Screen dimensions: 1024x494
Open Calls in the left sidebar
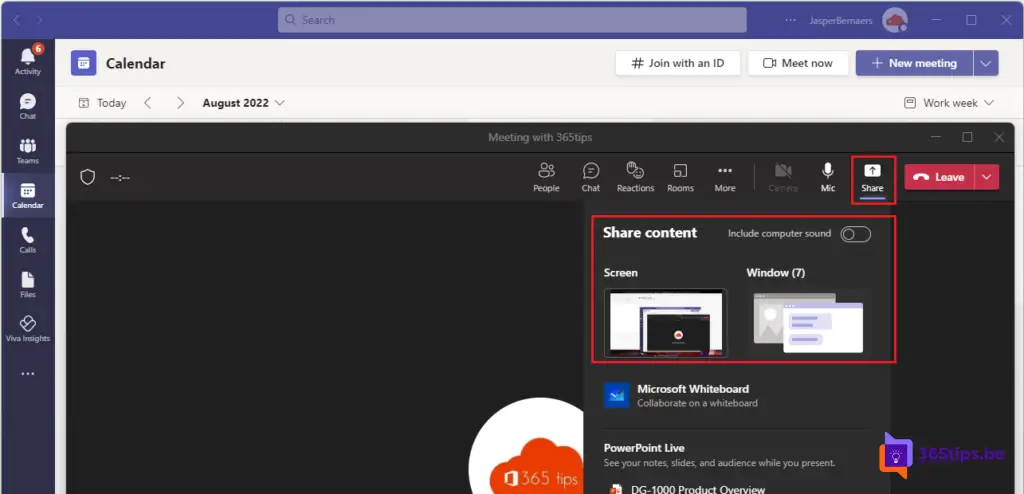[27, 240]
